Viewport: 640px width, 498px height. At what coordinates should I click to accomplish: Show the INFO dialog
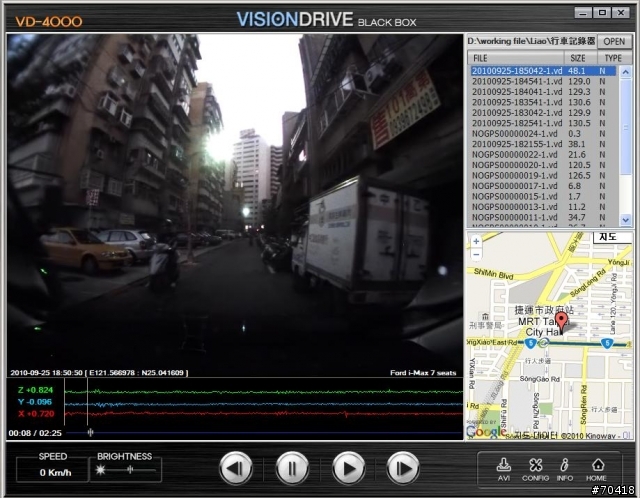565,469
